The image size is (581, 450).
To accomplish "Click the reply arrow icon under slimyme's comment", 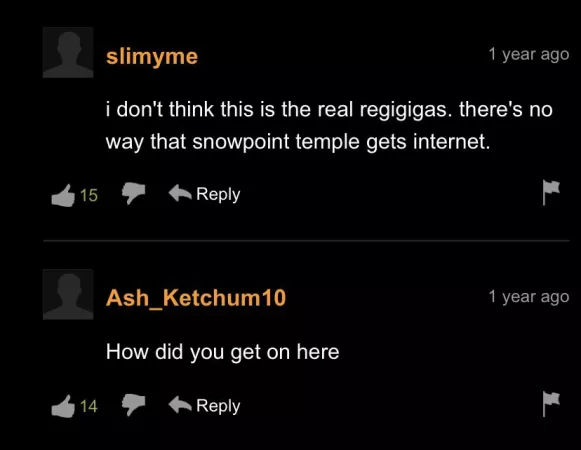I will click(180, 193).
